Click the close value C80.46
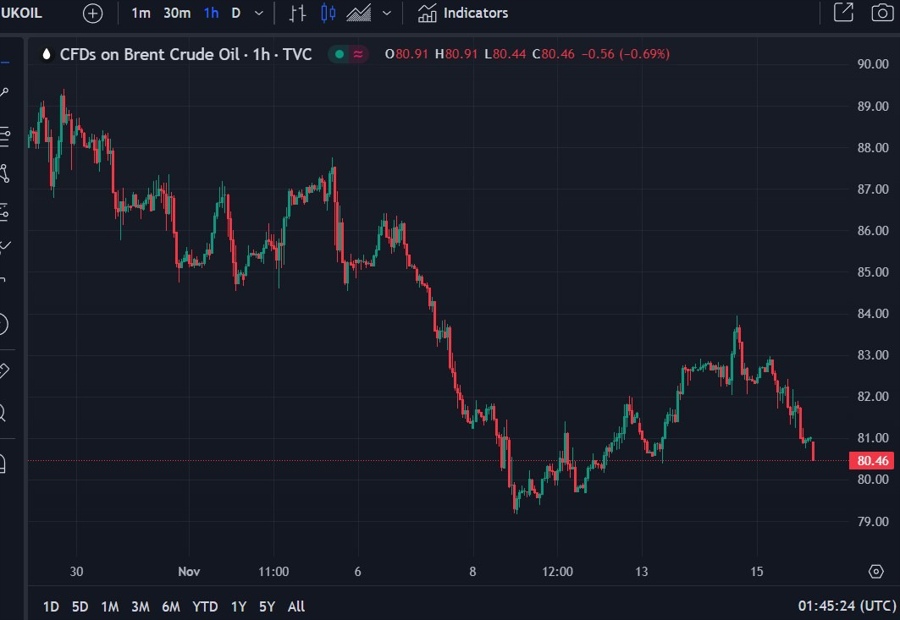The width and height of the screenshot is (900, 620). [x=553, y=55]
